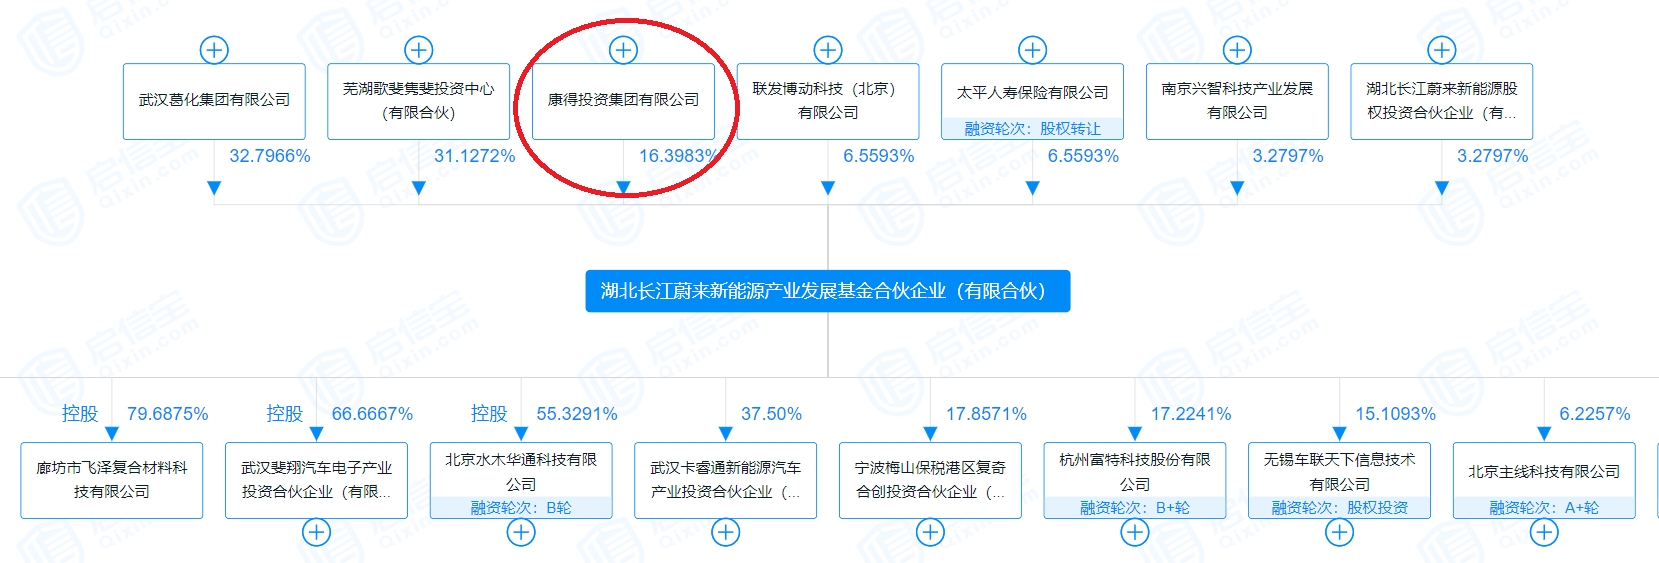
Task: Open investee node 武汉卡睿通新能源汽车产业投资合伙企业
Action: coord(725,480)
